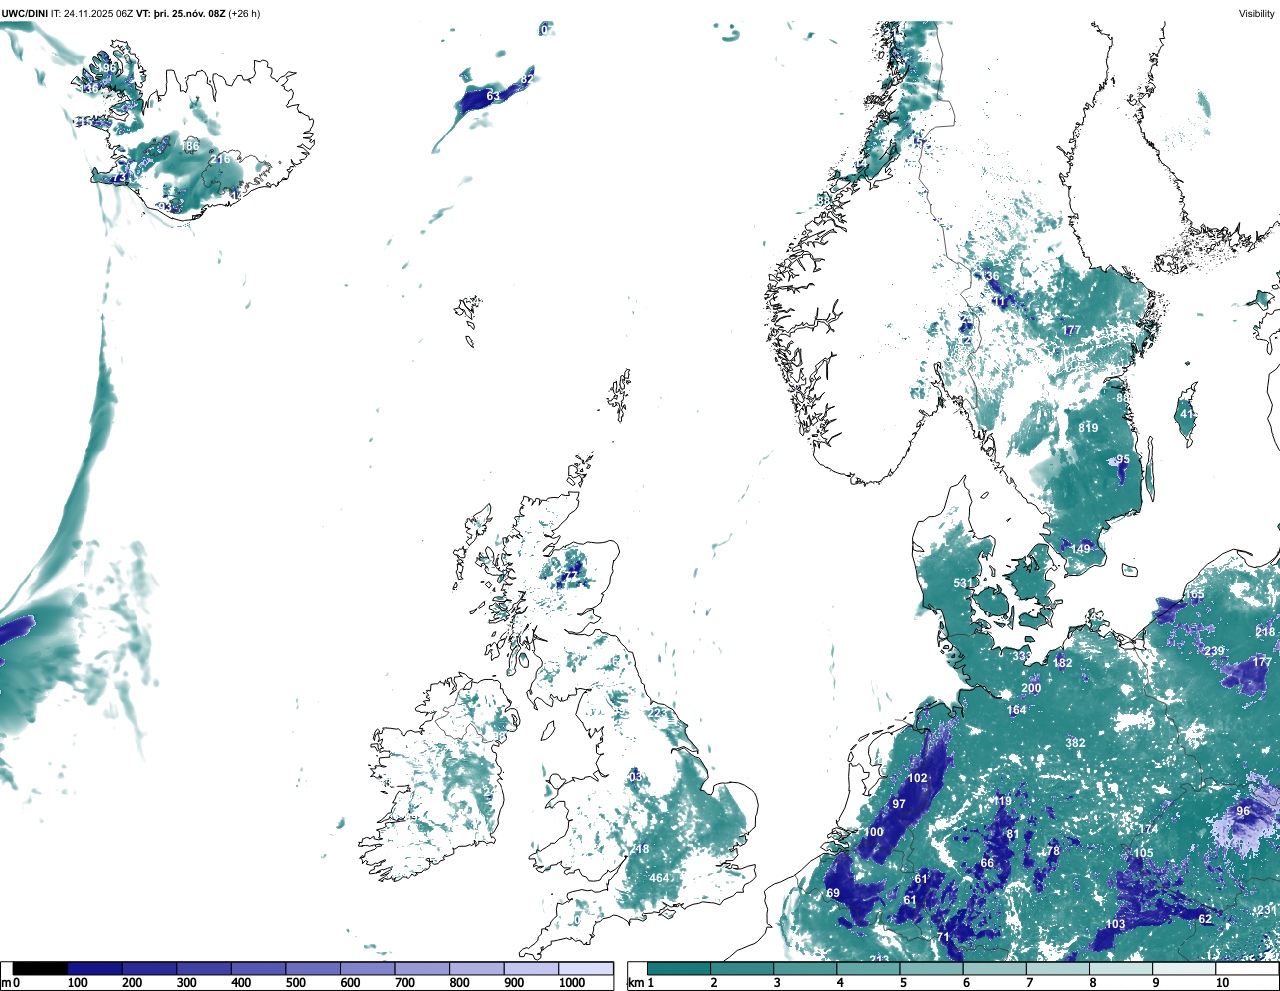Click the 'Visibility' title label
1280x991 pixels.
click(1256, 14)
